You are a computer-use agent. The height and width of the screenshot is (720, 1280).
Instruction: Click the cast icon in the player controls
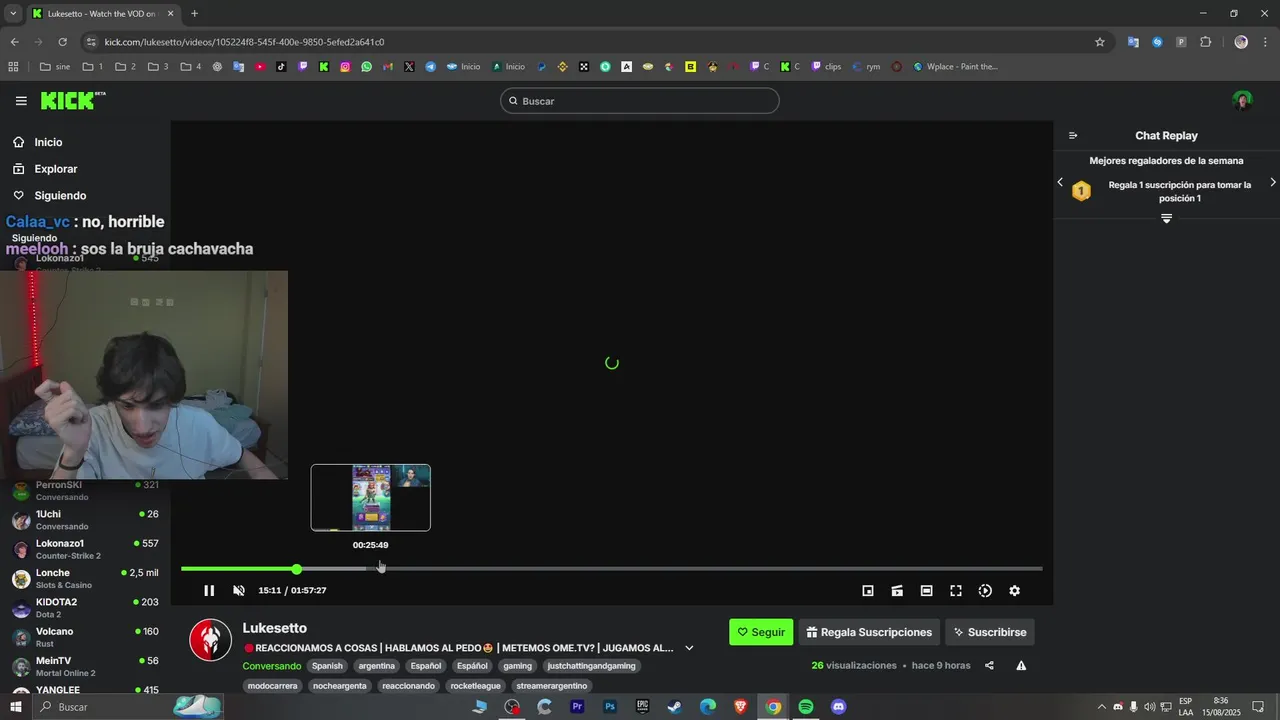click(897, 591)
